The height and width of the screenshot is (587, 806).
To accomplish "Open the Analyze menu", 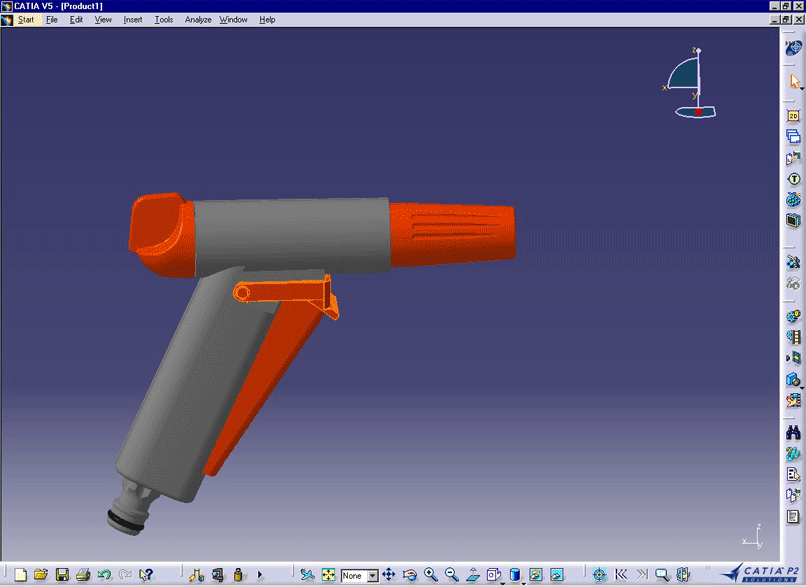I will (x=198, y=20).
